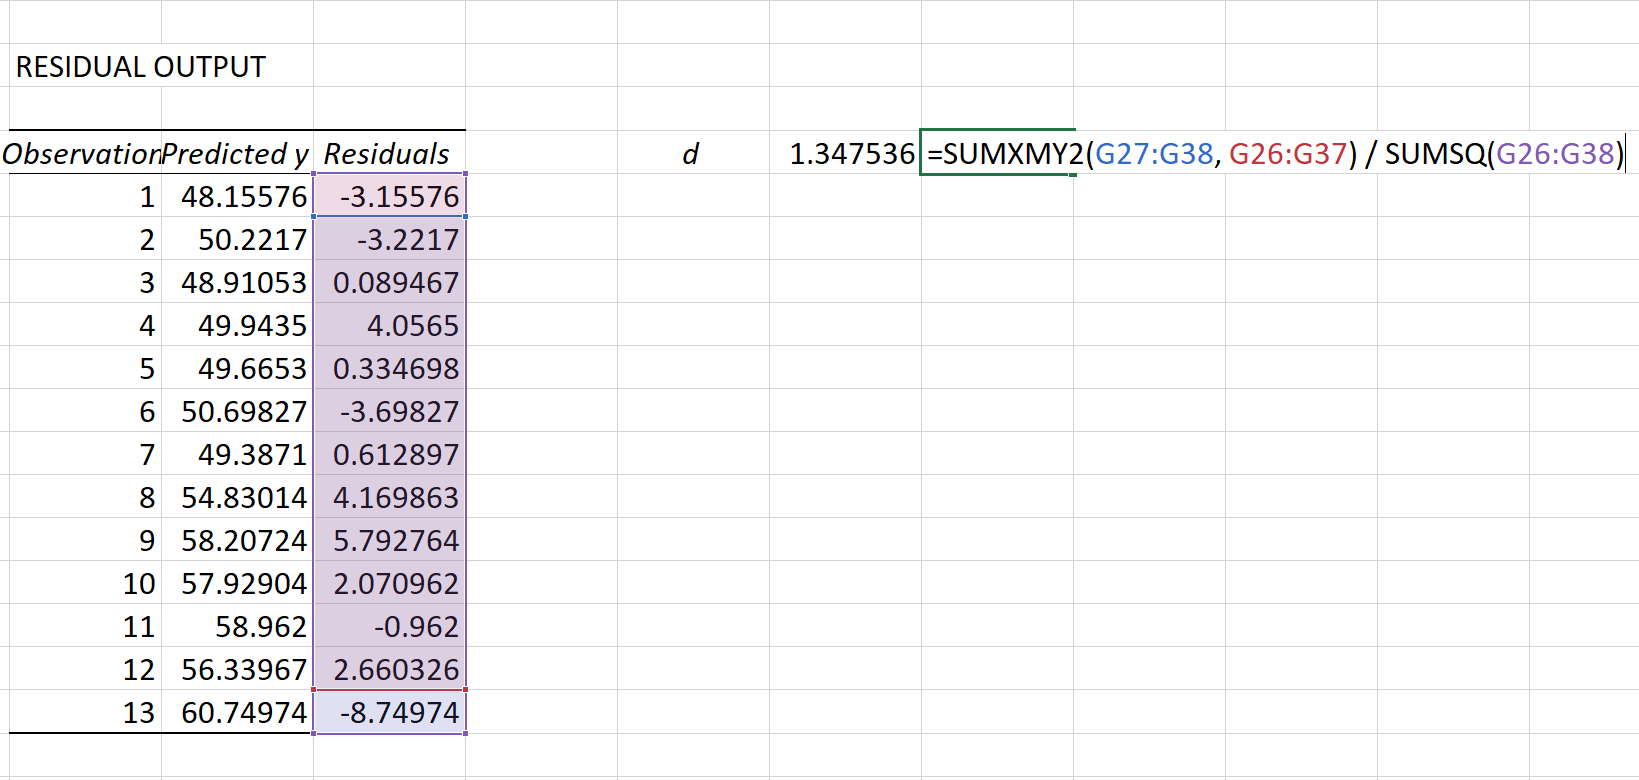Select residual value 0.334698
Screen dimensions: 1639x780
click(x=389, y=368)
